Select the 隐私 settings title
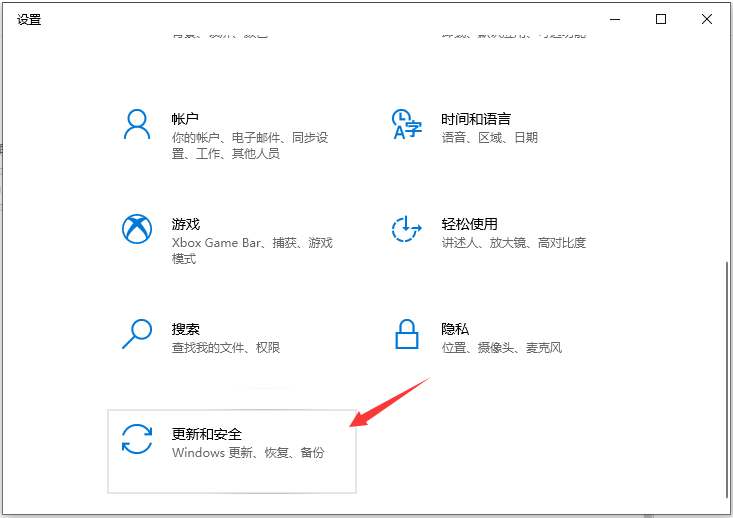The image size is (733, 518). (x=455, y=329)
